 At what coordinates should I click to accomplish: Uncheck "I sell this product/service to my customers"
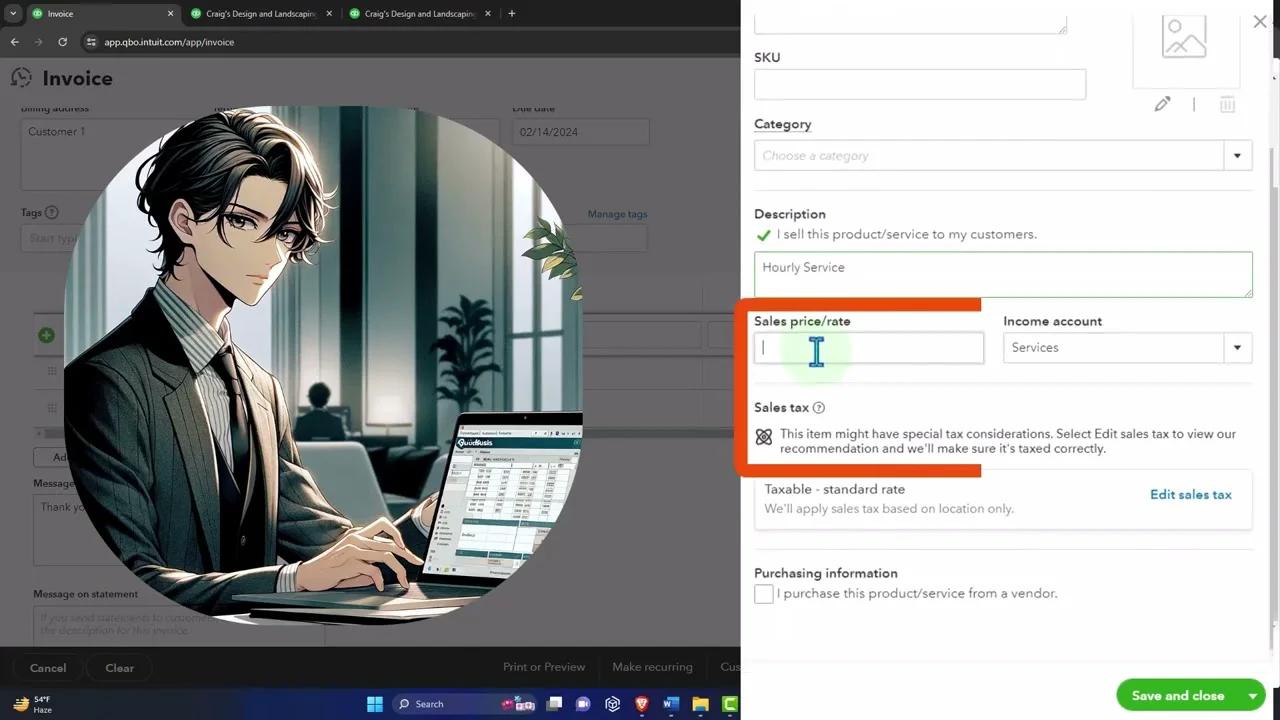coord(764,234)
